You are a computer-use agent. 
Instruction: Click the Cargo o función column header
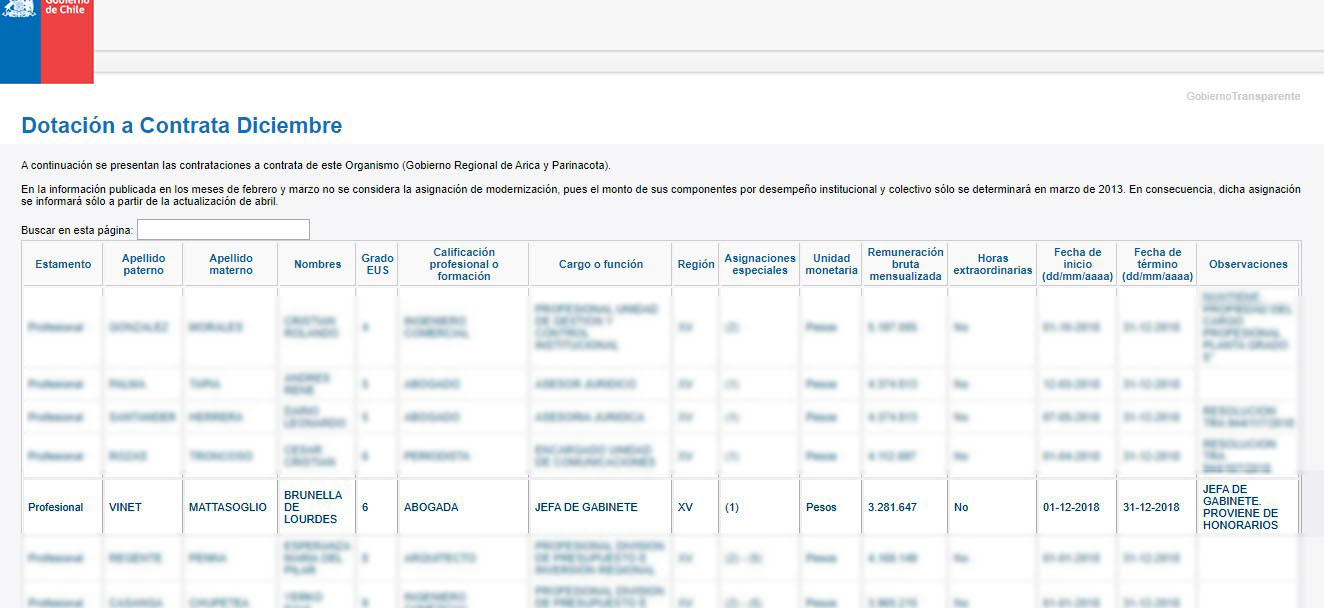(601, 264)
